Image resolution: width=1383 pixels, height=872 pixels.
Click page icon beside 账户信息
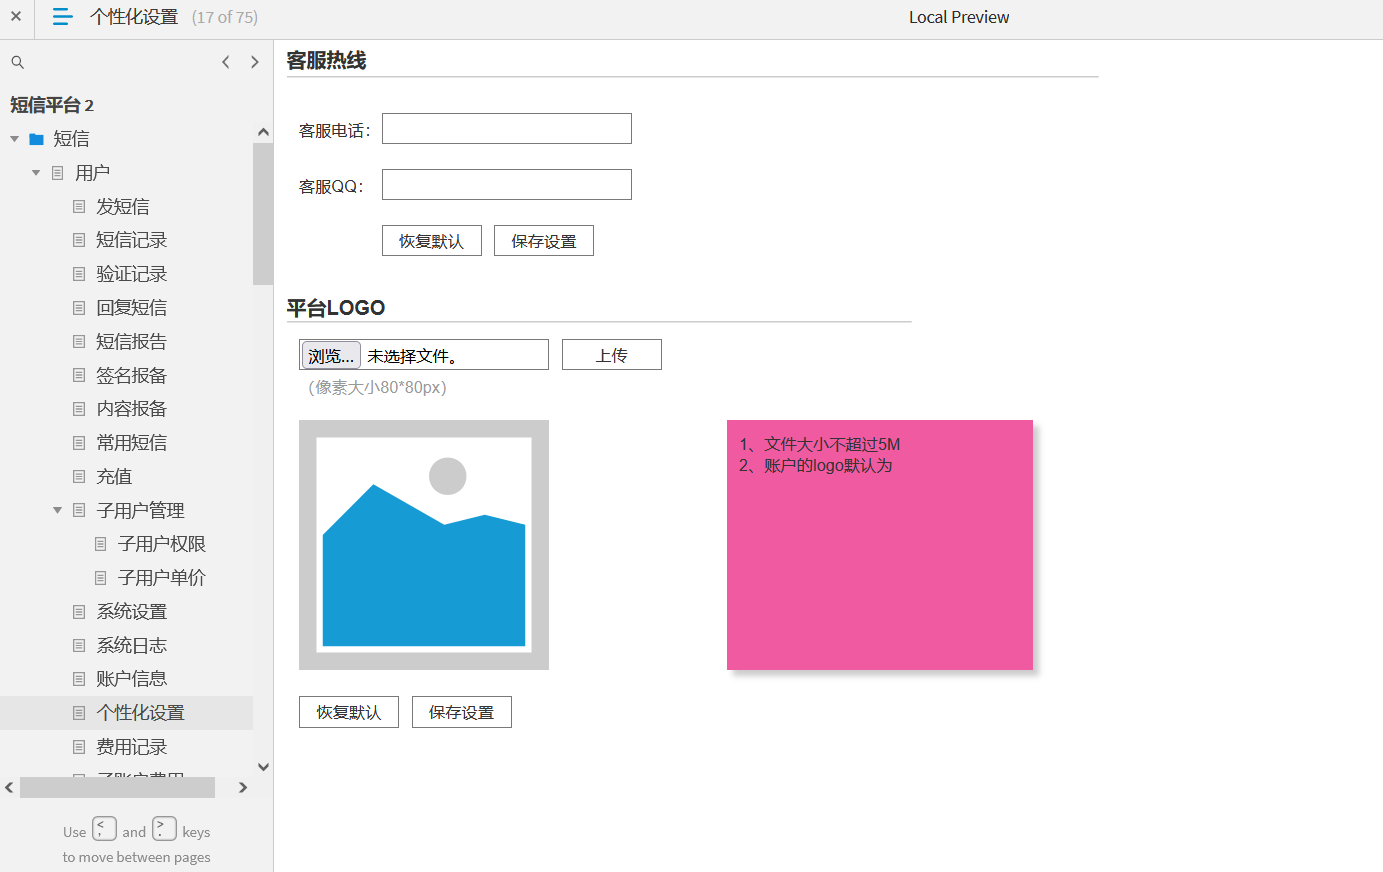point(79,679)
